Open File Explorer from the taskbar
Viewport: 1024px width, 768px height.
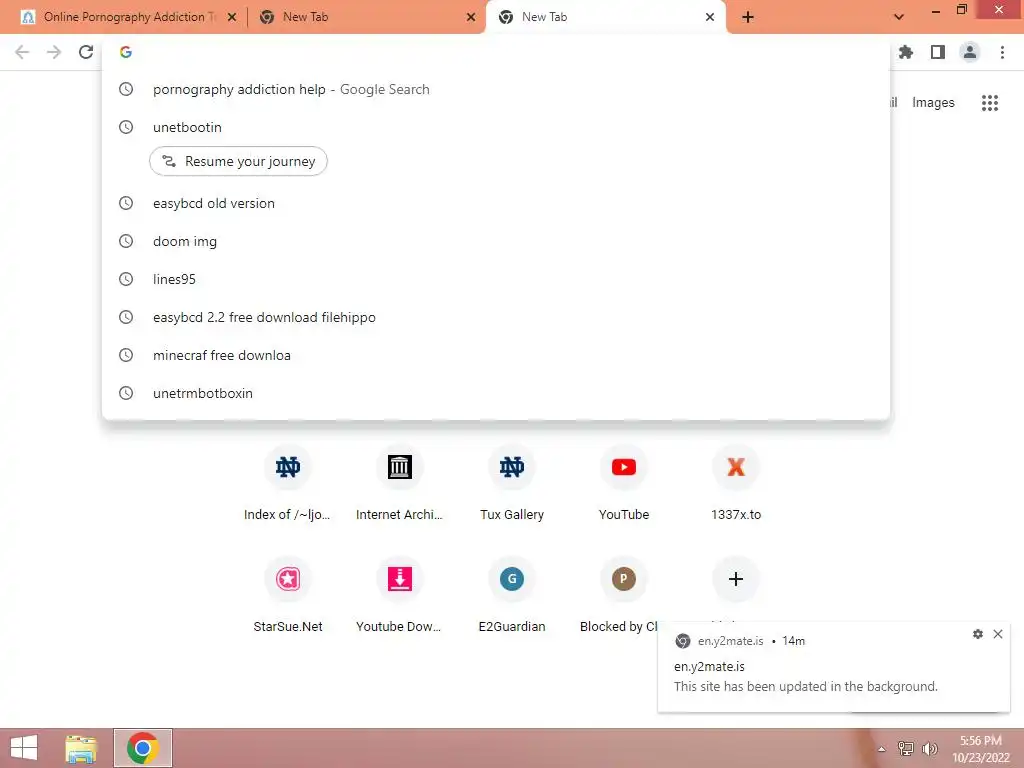click(x=81, y=748)
